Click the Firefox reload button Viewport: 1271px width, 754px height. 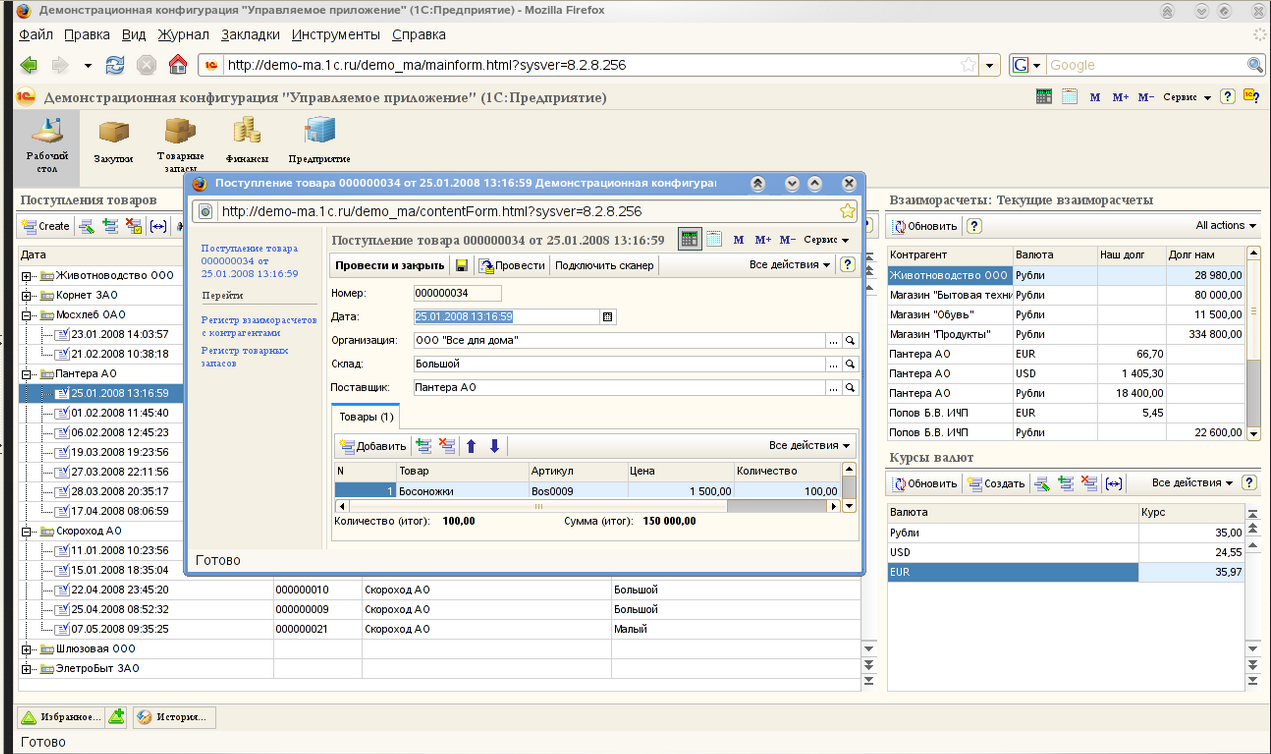(116, 65)
